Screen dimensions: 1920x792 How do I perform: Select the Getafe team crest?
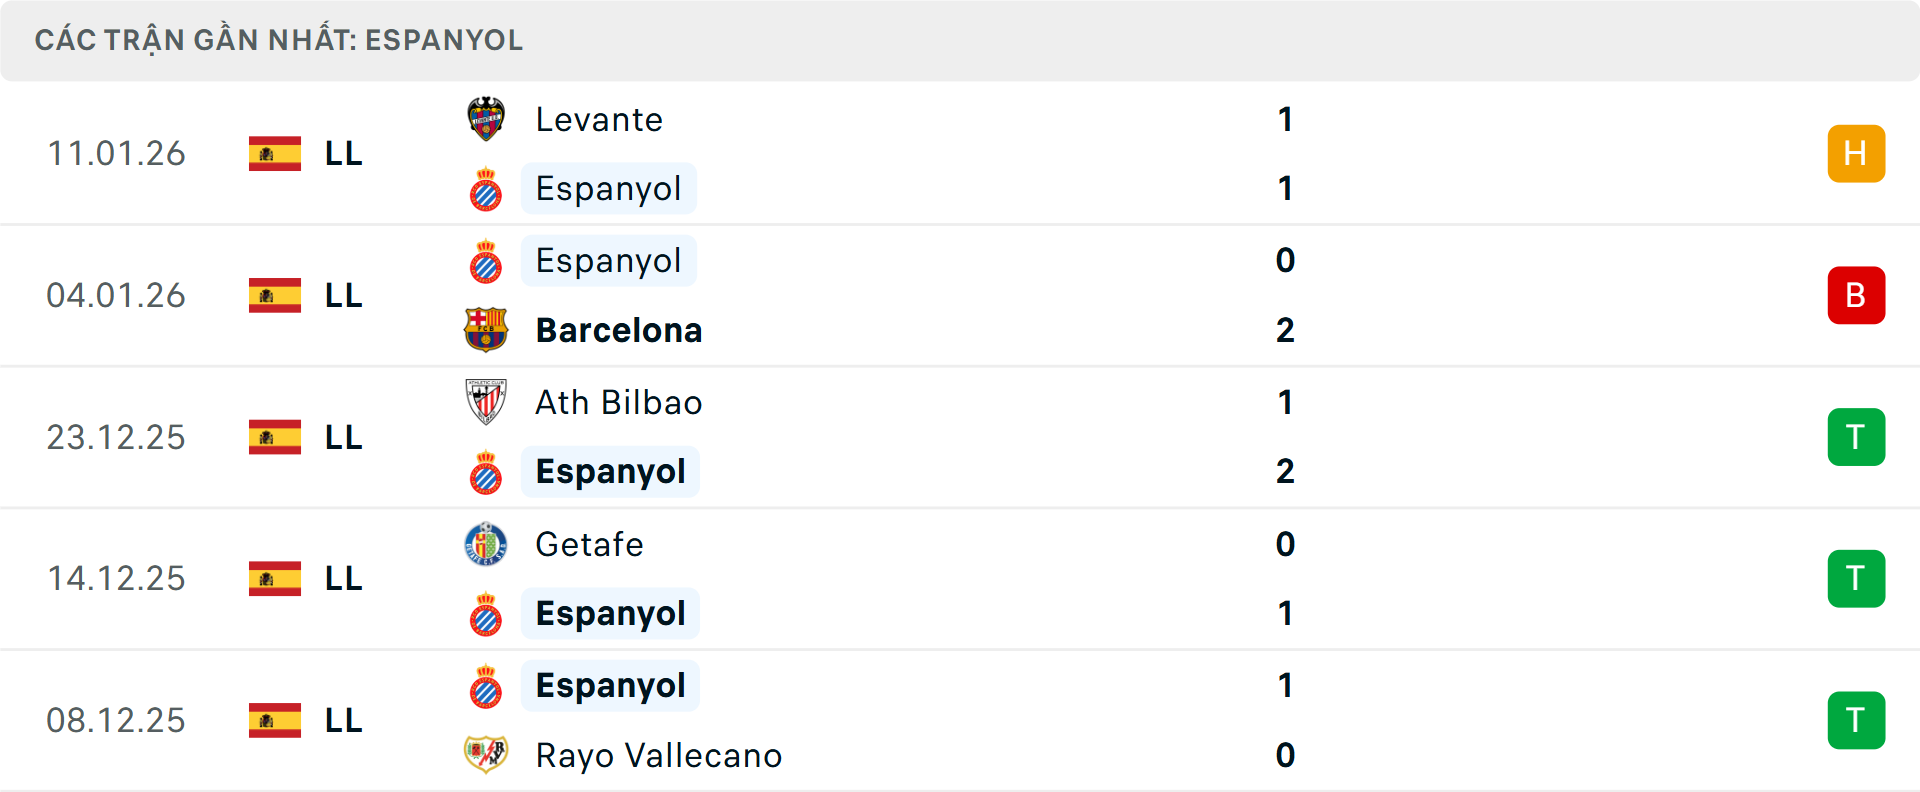click(487, 545)
